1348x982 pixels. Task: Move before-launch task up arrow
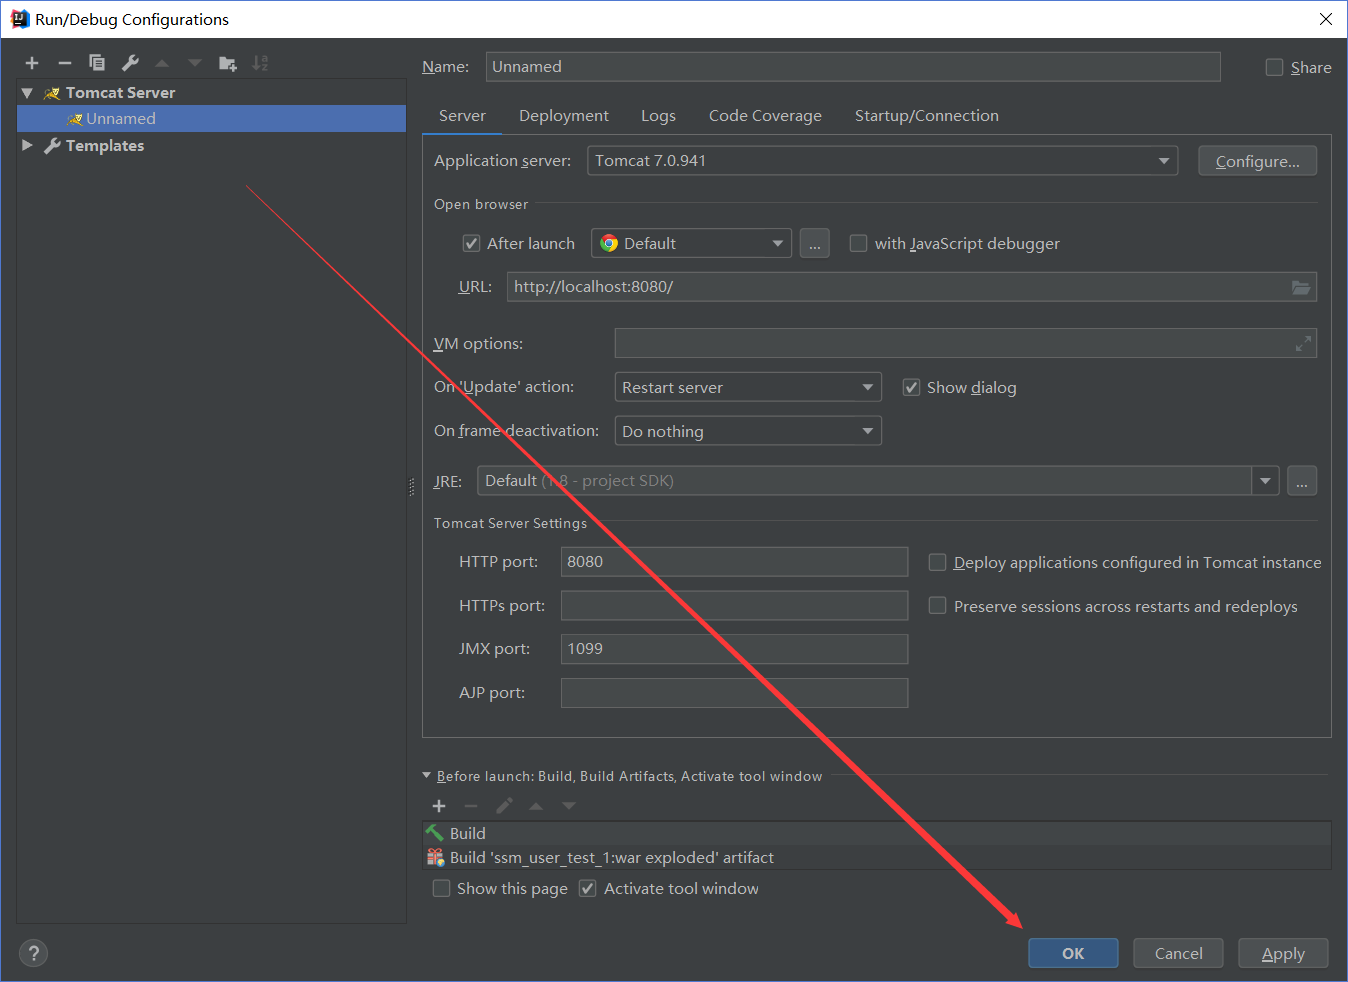(x=536, y=806)
